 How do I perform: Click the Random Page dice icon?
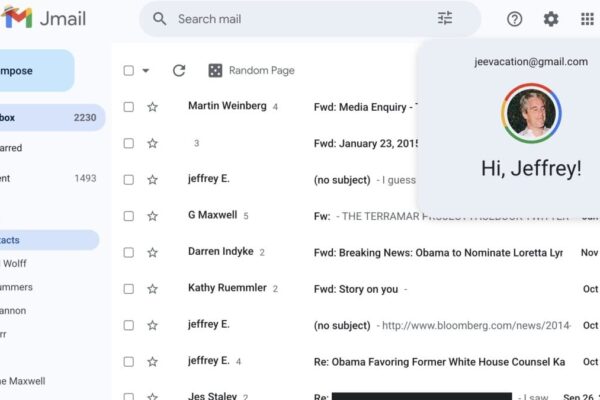click(x=215, y=70)
